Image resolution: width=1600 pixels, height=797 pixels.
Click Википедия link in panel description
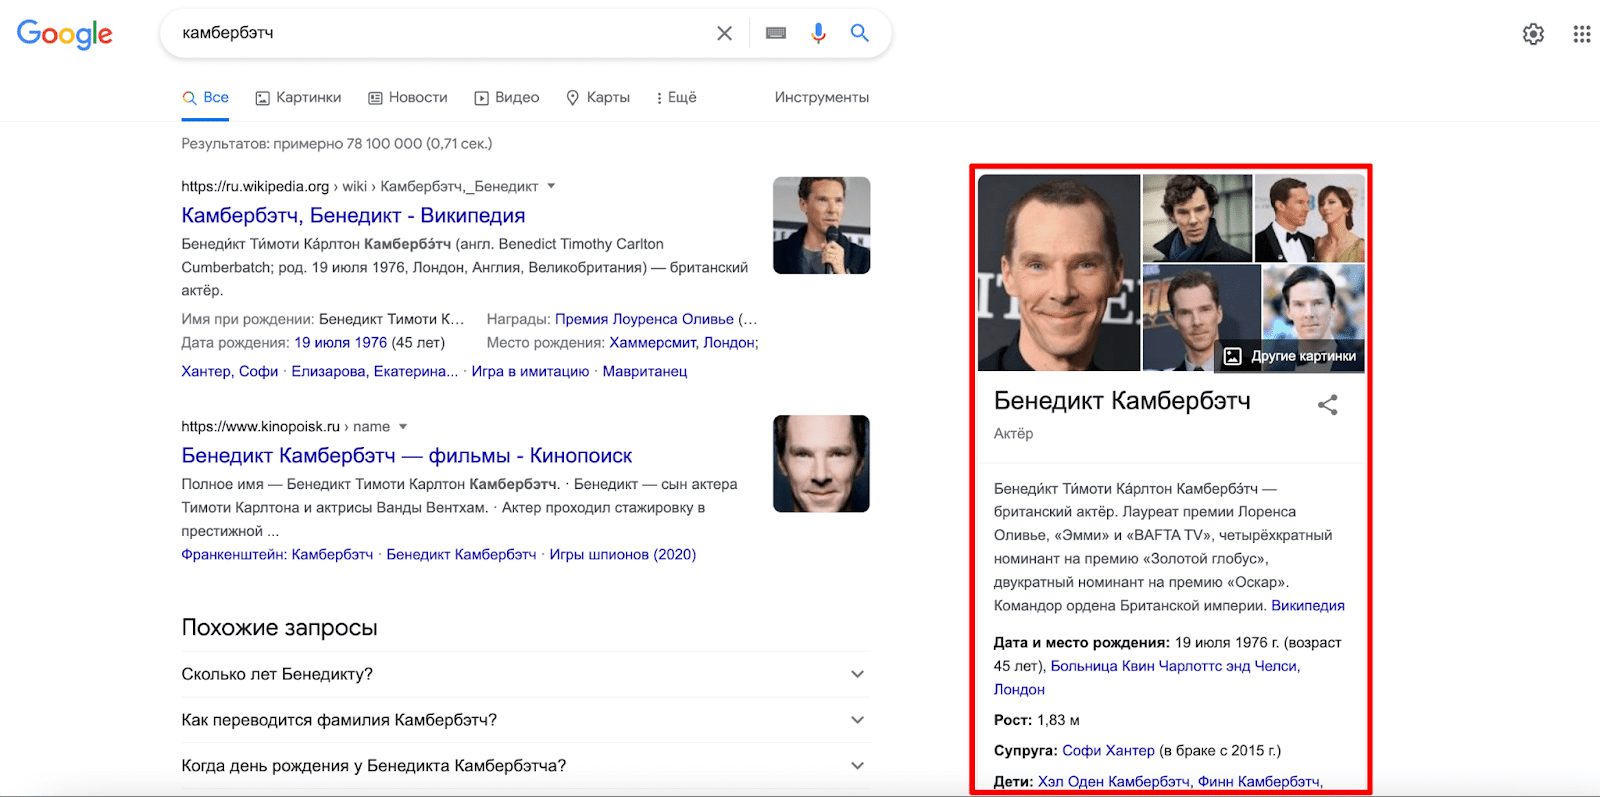(1308, 606)
